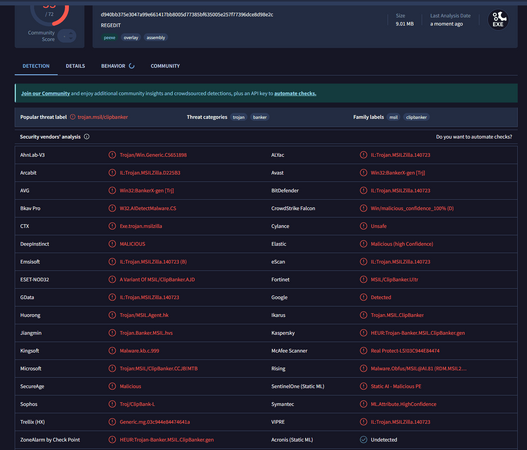
Task: Click the Arcabit detection alert icon
Action: (112, 173)
